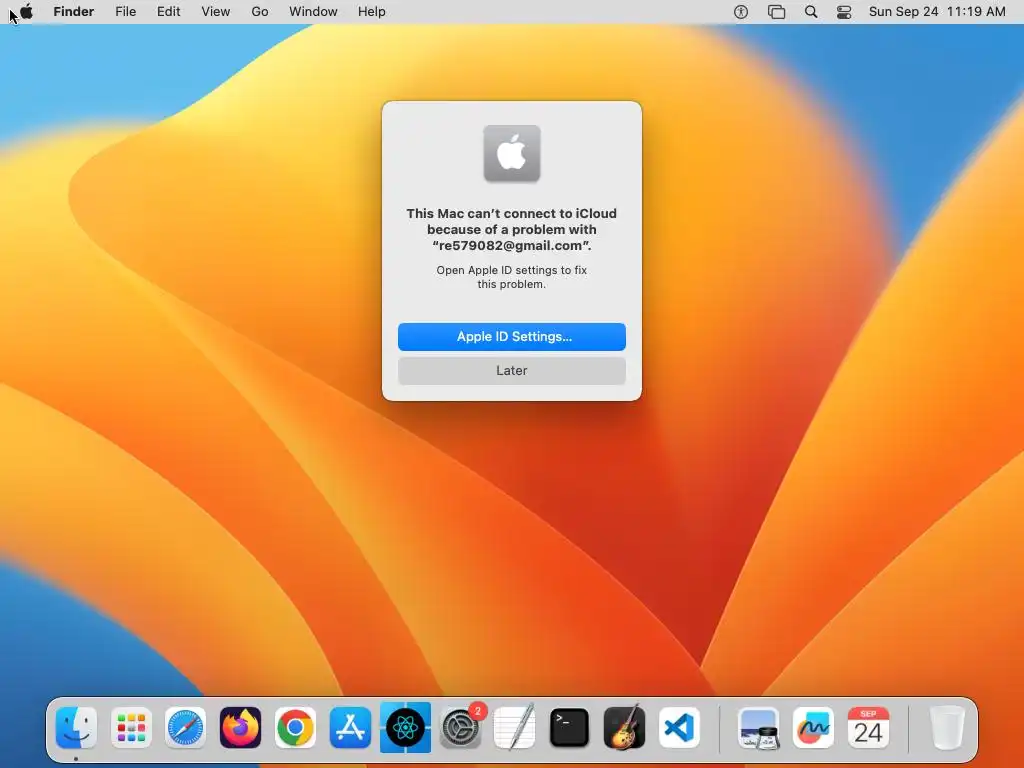Image resolution: width=1024 pixels, height=768 pixels.
Task: Open the Finder app menu
Action: [x=74, y=12]
